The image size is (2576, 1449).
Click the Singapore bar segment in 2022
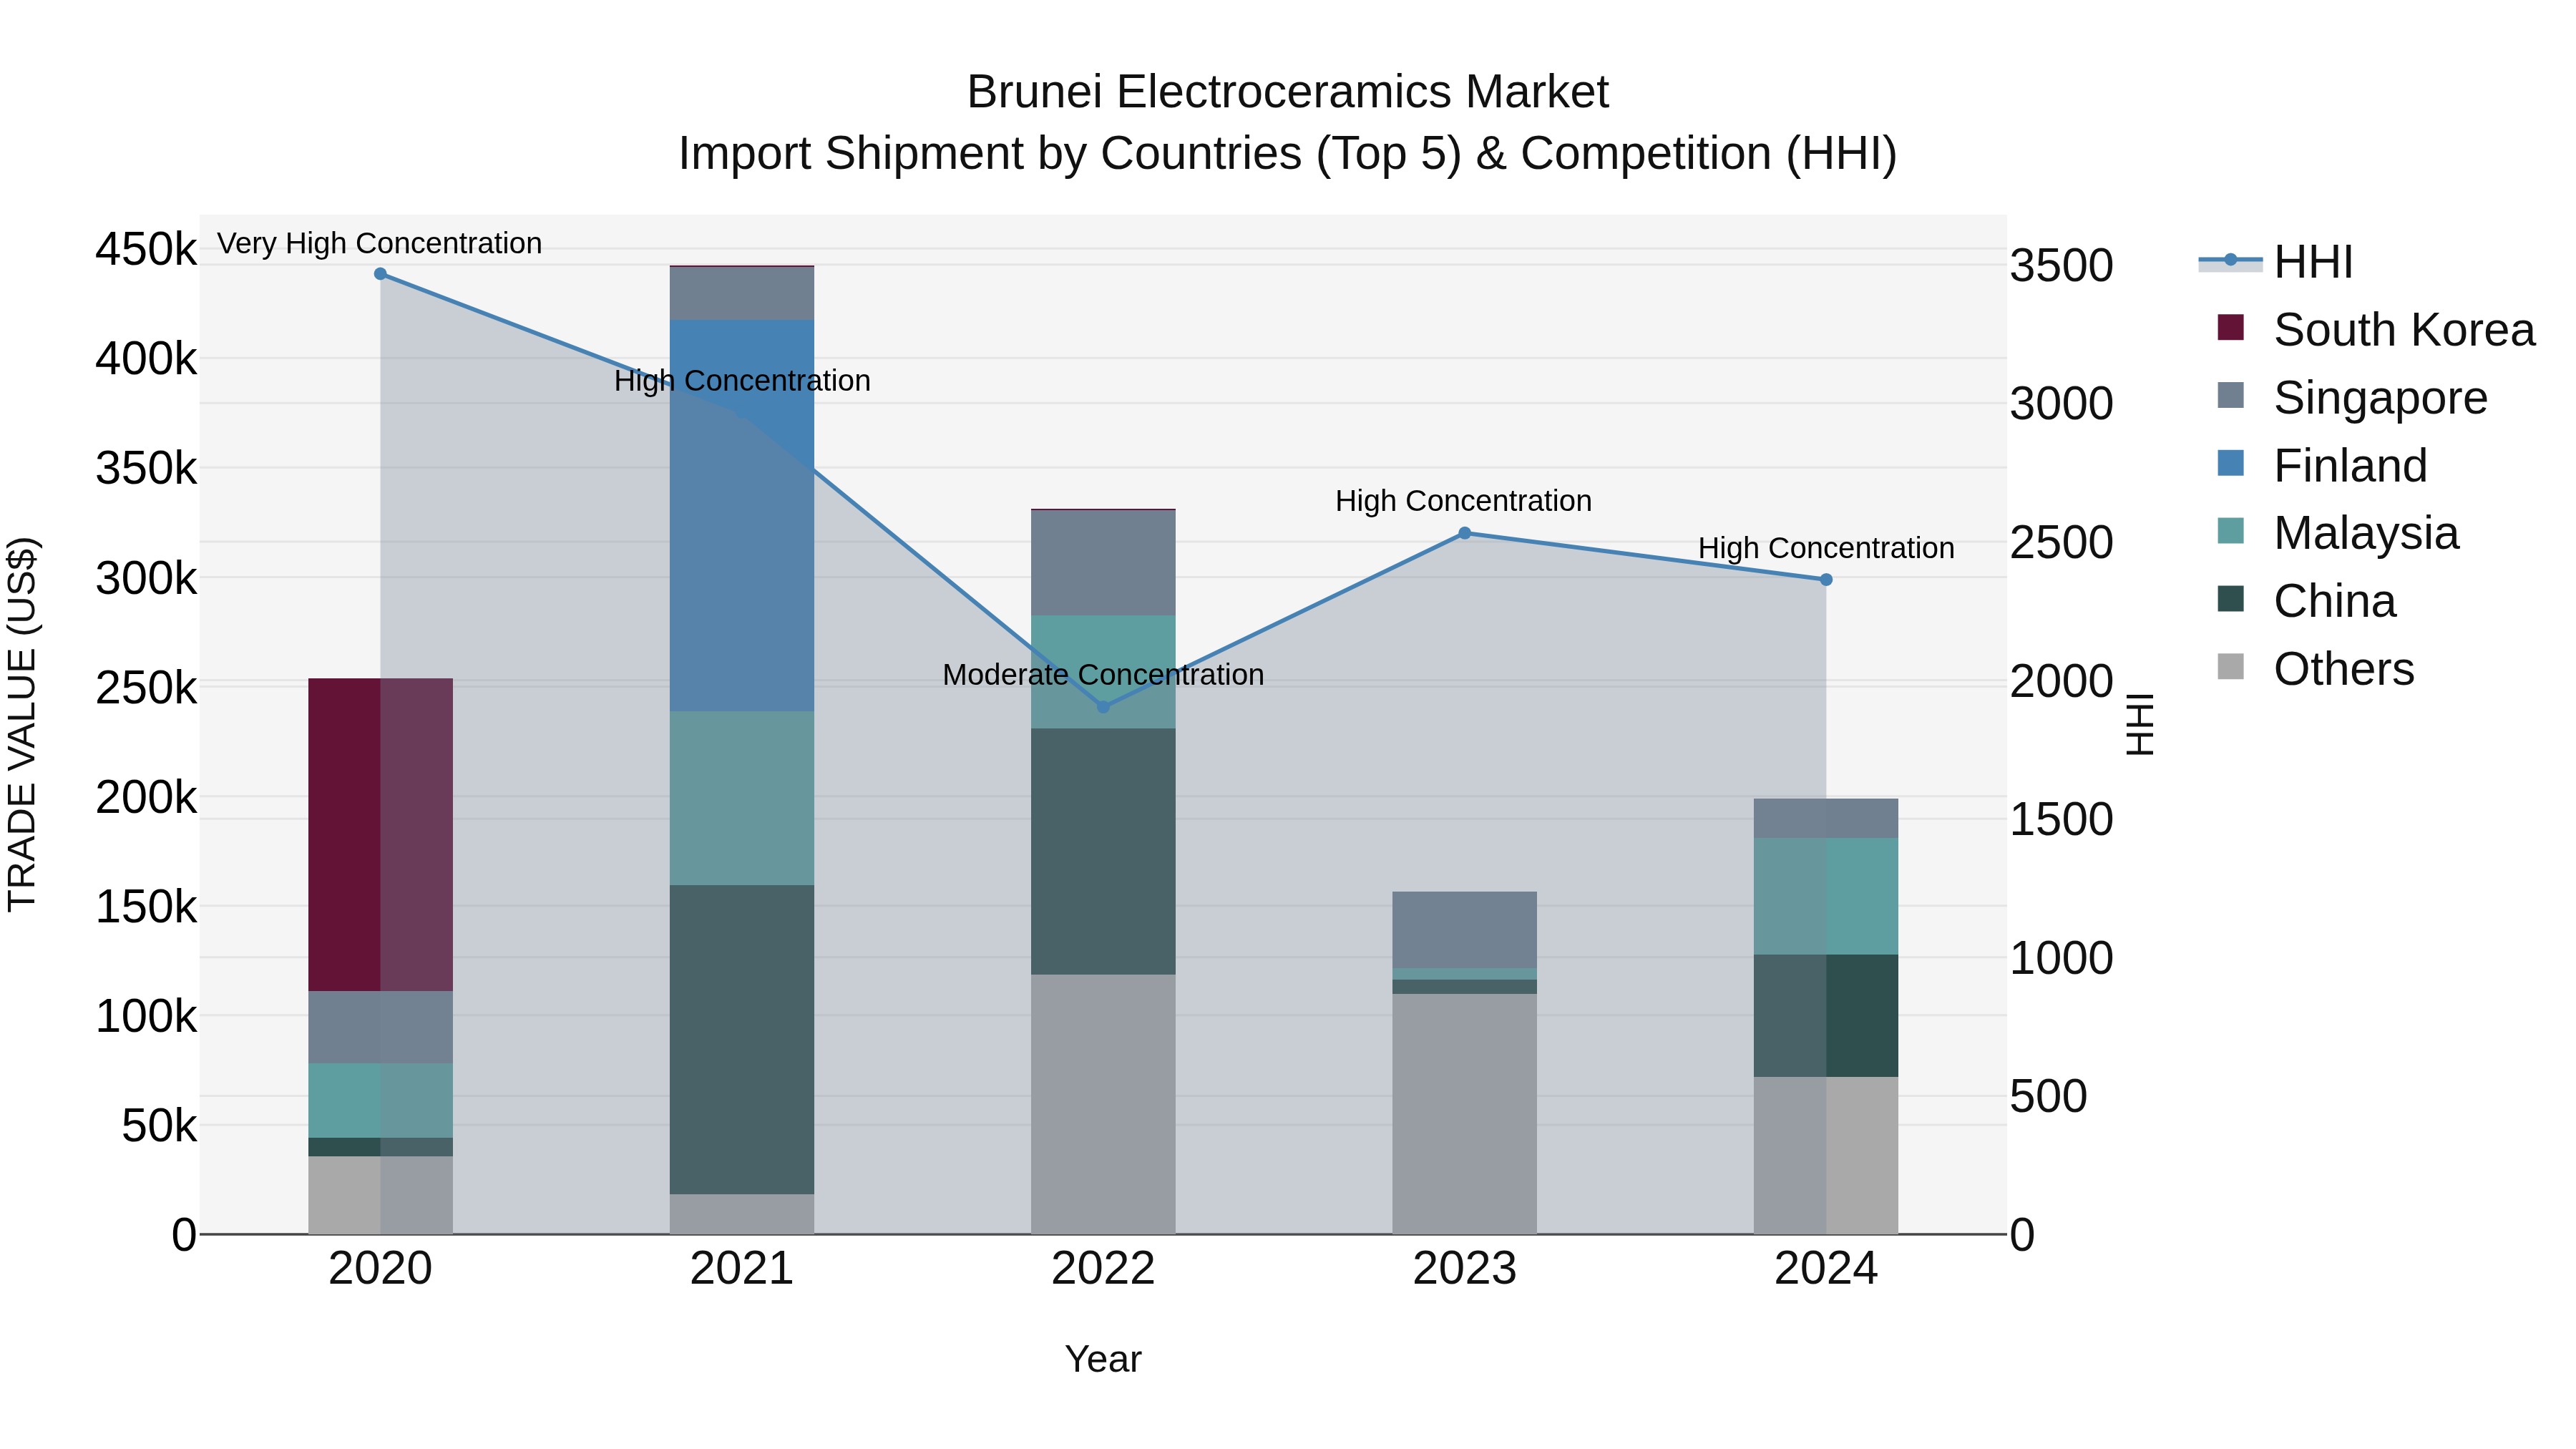click(1103, 563)
